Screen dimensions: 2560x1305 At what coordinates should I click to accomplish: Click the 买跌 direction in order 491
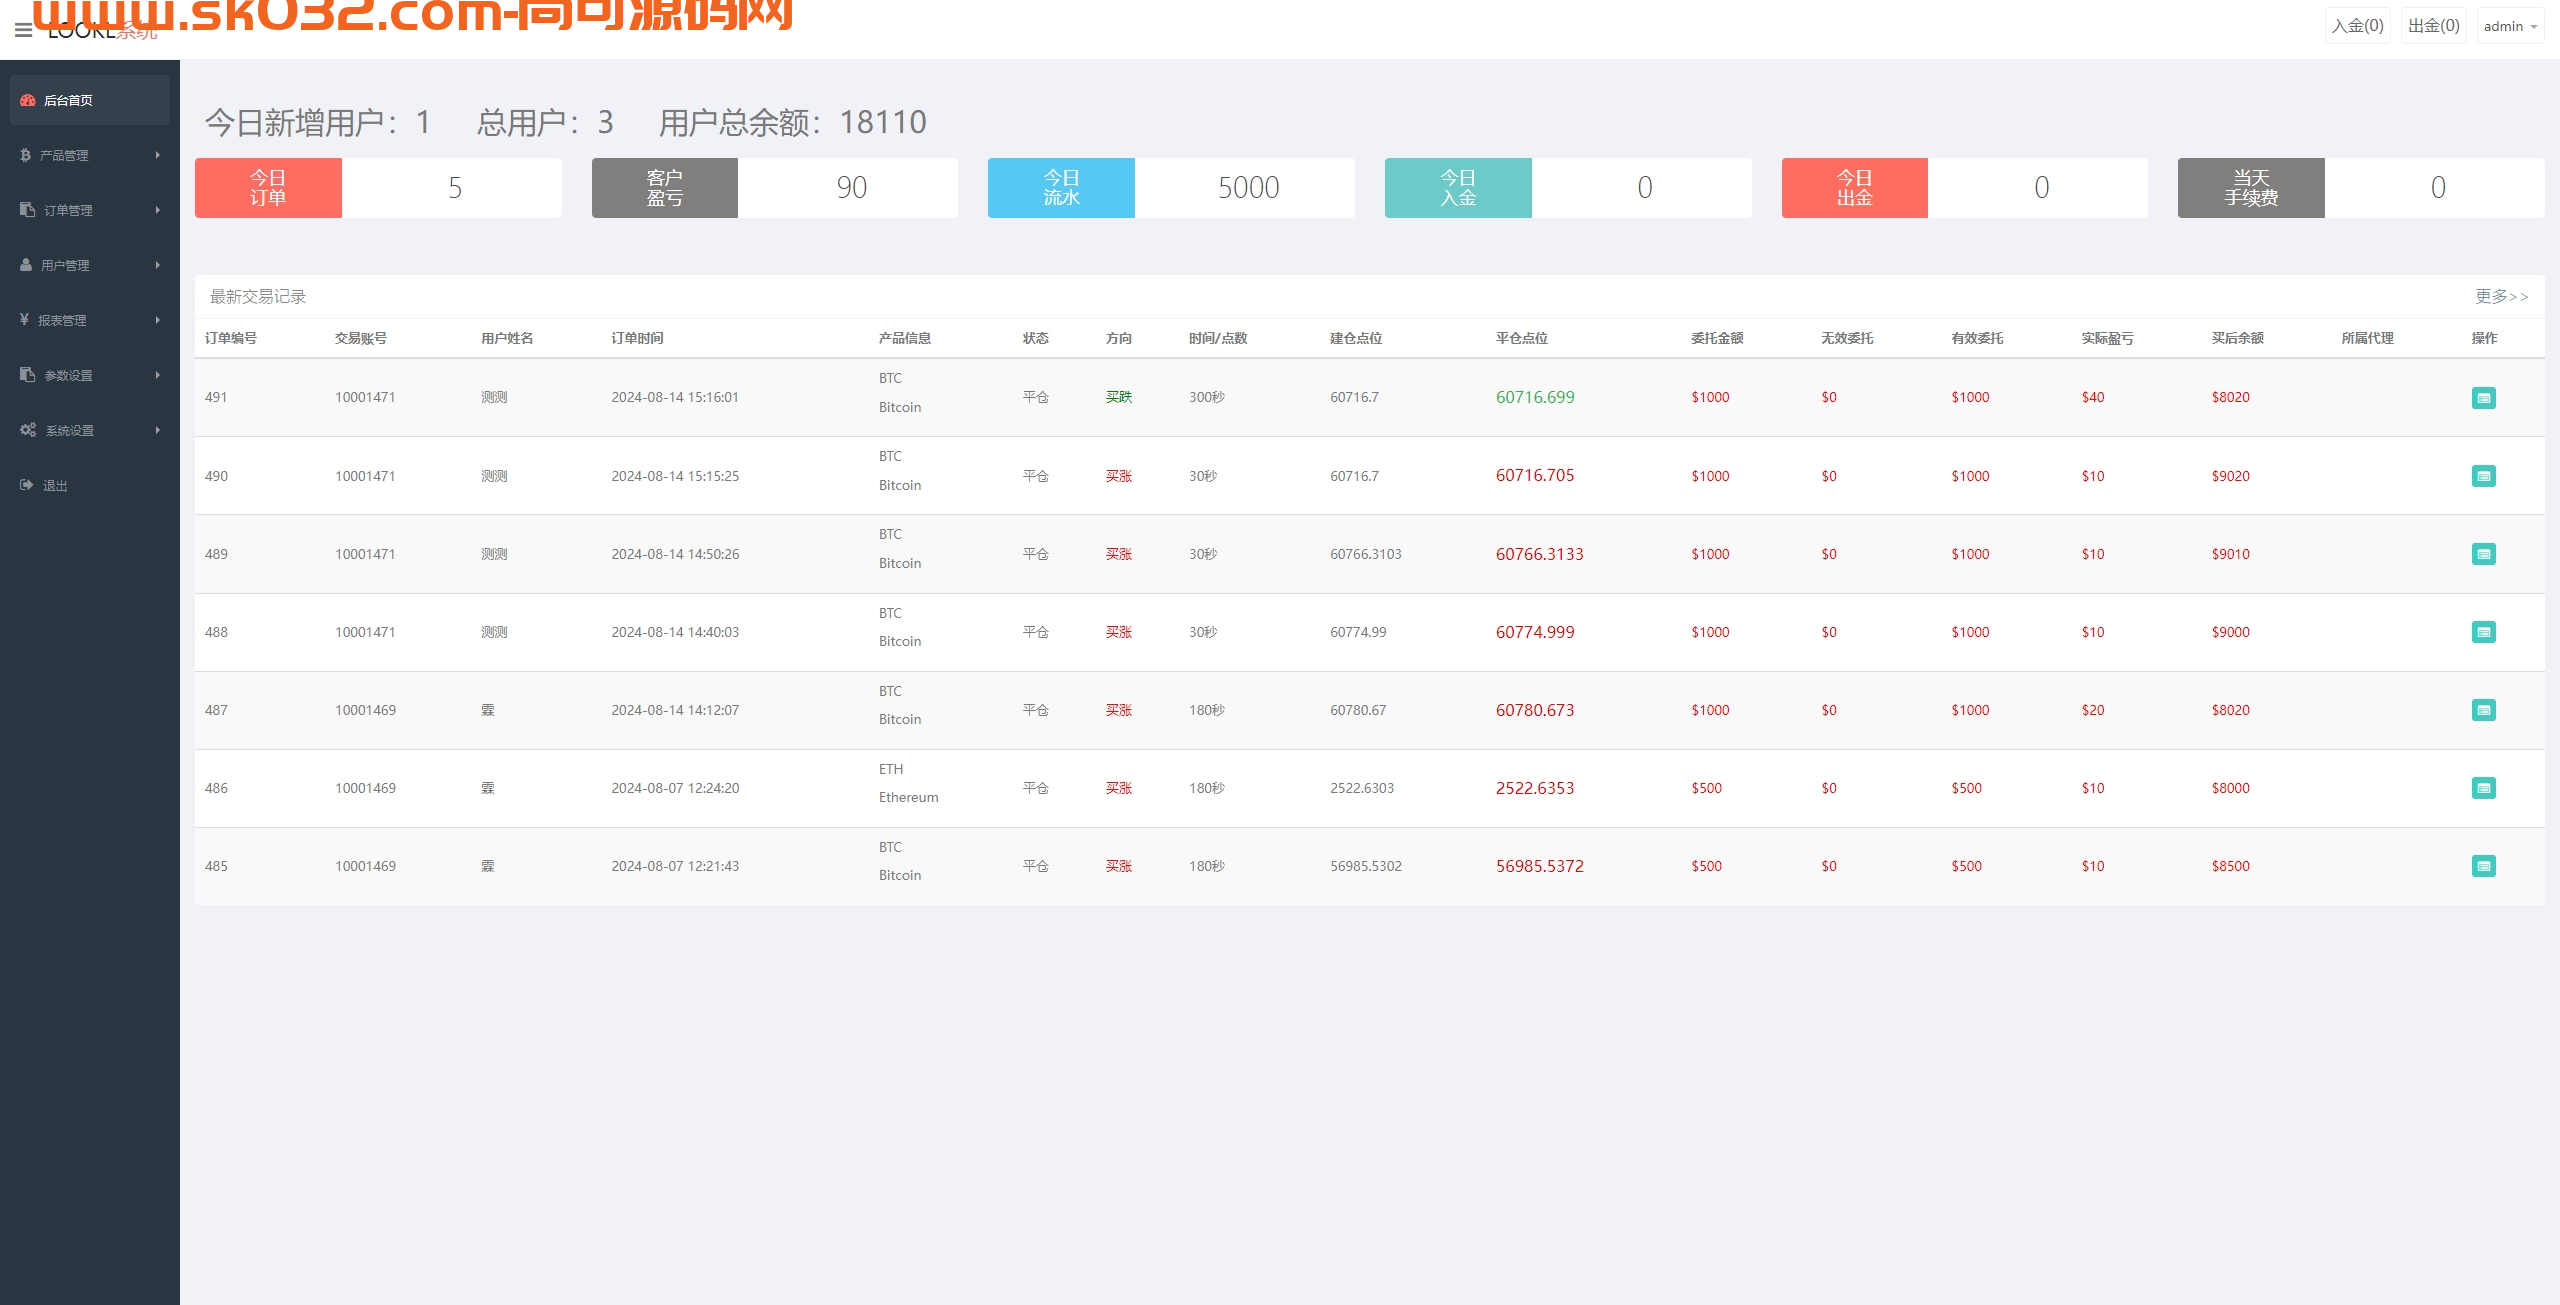pos(1119,397)
